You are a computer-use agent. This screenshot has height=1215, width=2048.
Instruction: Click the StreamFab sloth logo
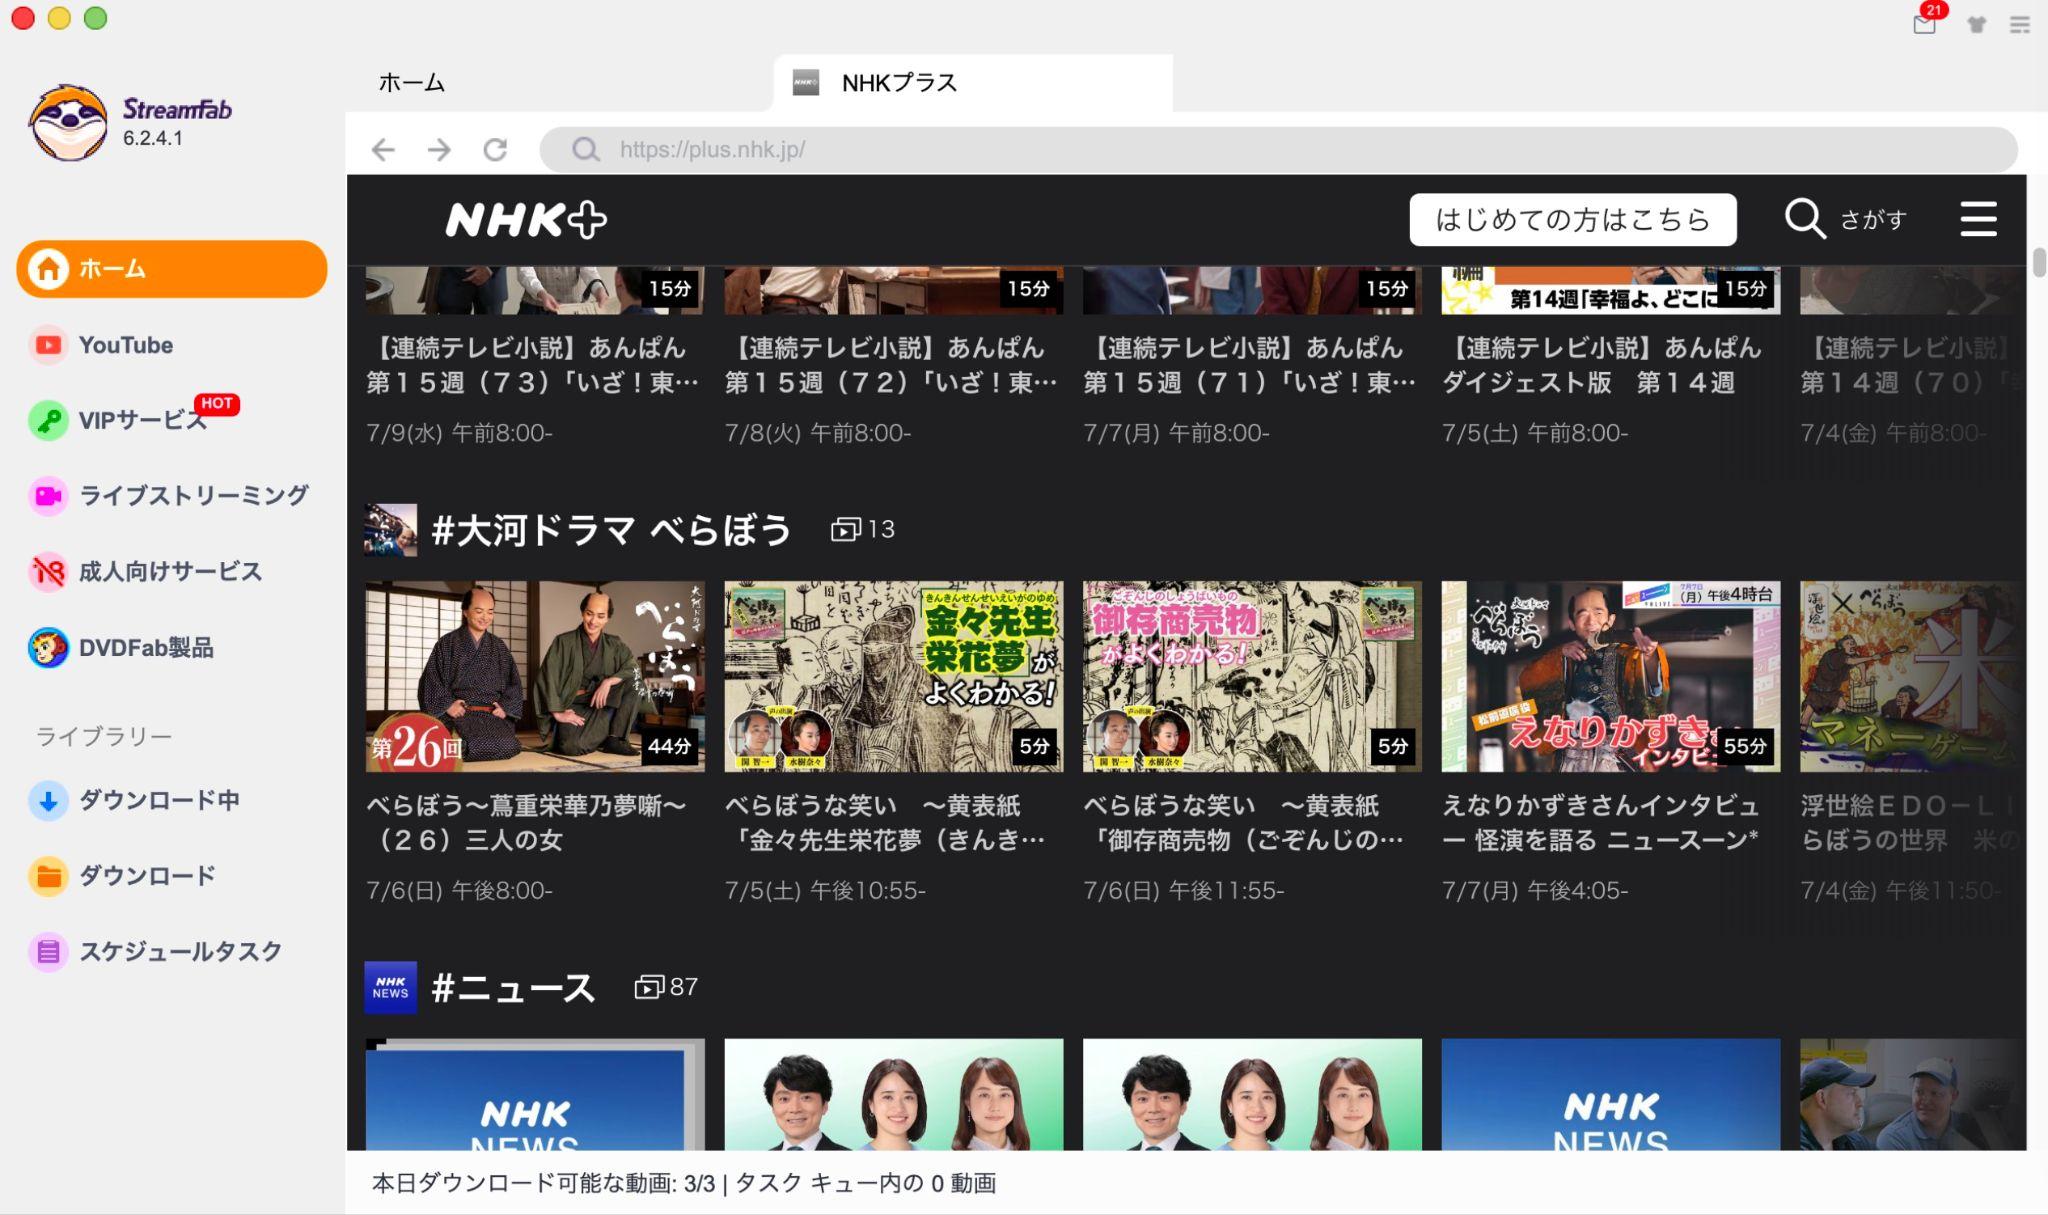(x=68, y=123)
